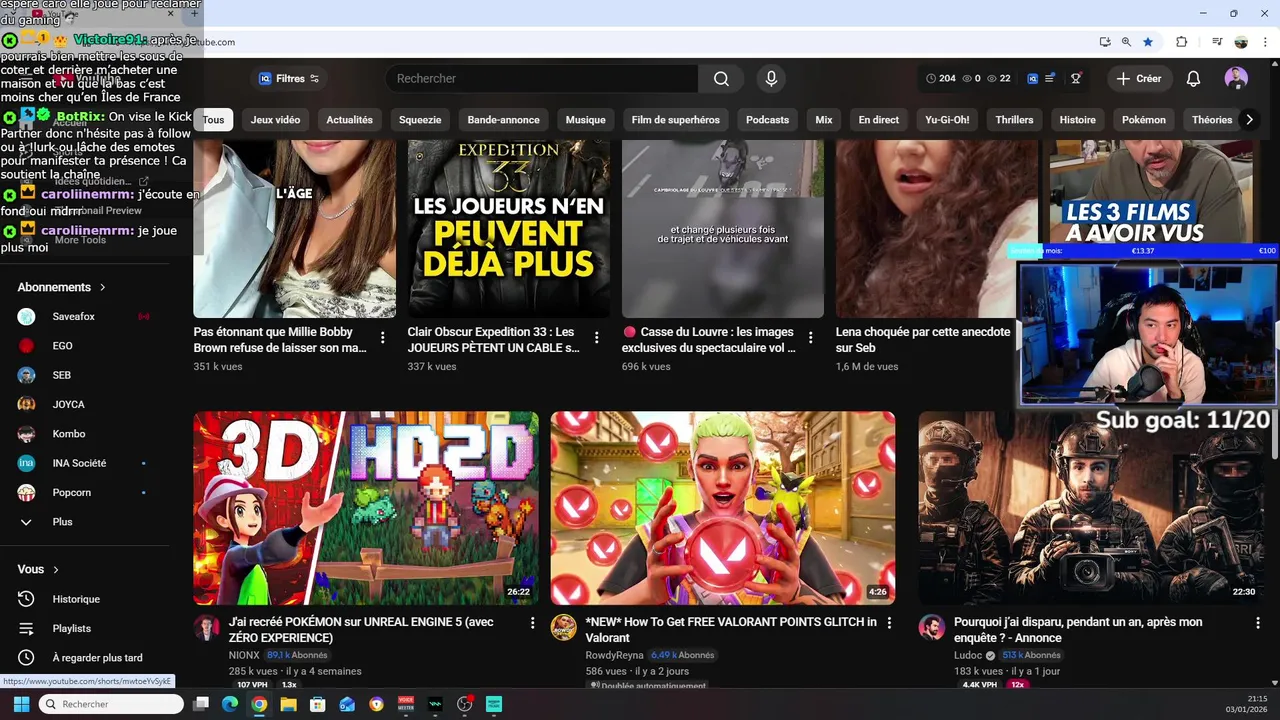1280x720 pixels.
Task: Select the Film de superhéros chip
Action: pos(675,120)
